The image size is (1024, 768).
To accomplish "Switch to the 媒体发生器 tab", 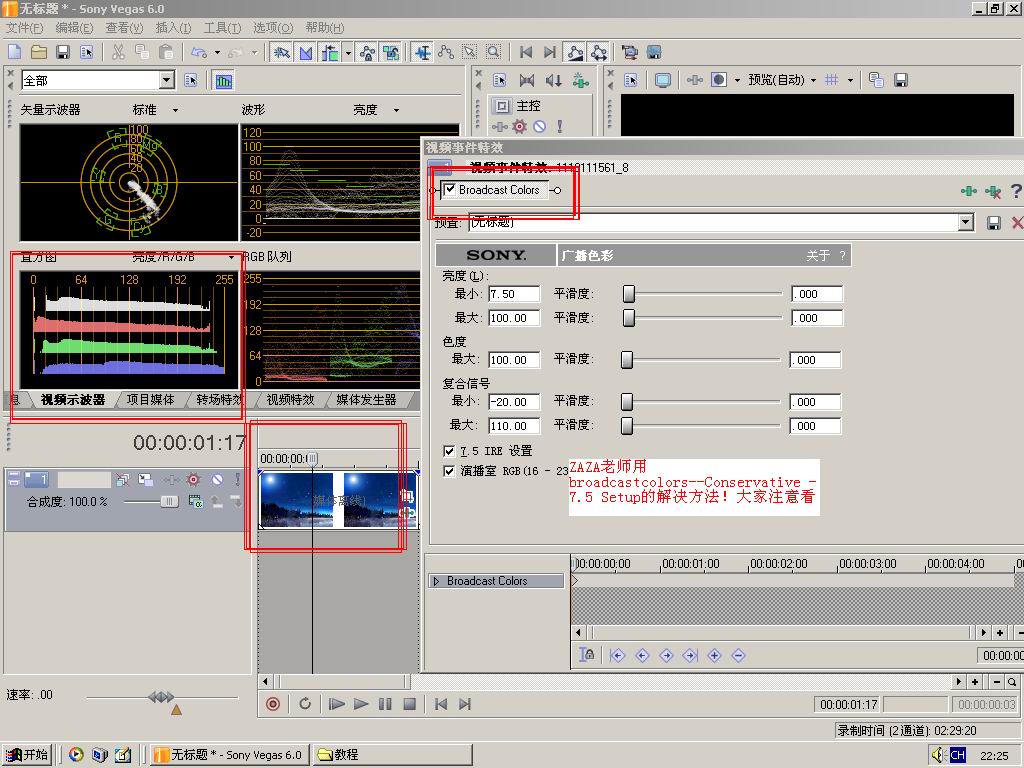I will click(366, 400).
